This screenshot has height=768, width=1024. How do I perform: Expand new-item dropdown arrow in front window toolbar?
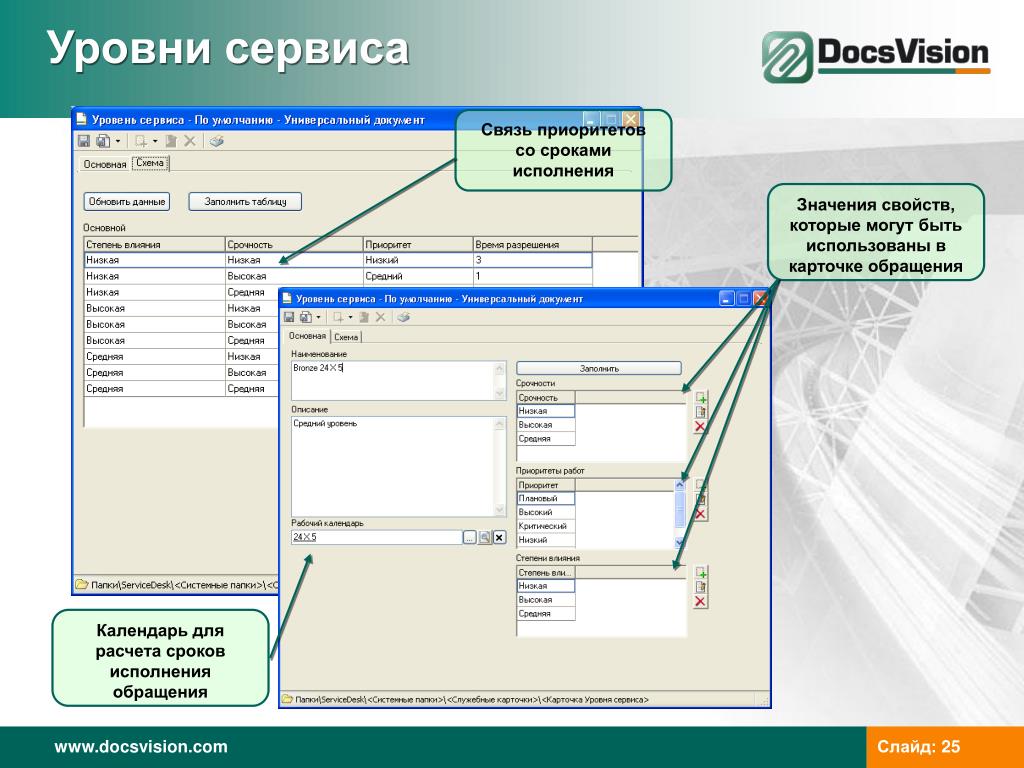350,317
